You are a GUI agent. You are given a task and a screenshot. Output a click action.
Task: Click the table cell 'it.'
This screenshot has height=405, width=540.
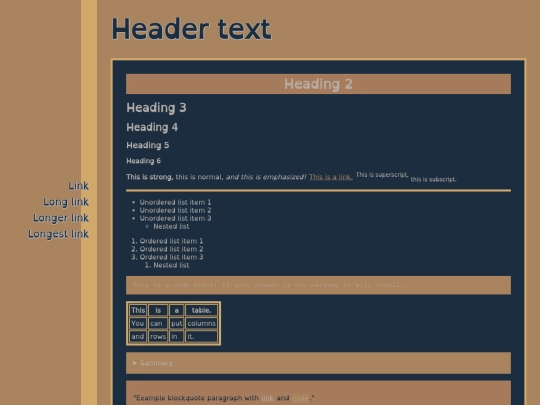[x=201, y=336]
